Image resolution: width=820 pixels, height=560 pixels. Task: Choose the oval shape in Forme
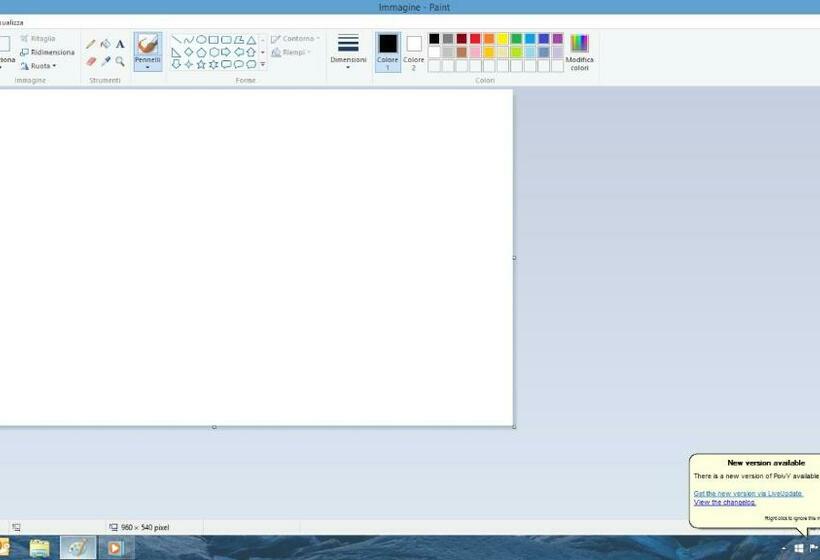[x=201, y=40]
